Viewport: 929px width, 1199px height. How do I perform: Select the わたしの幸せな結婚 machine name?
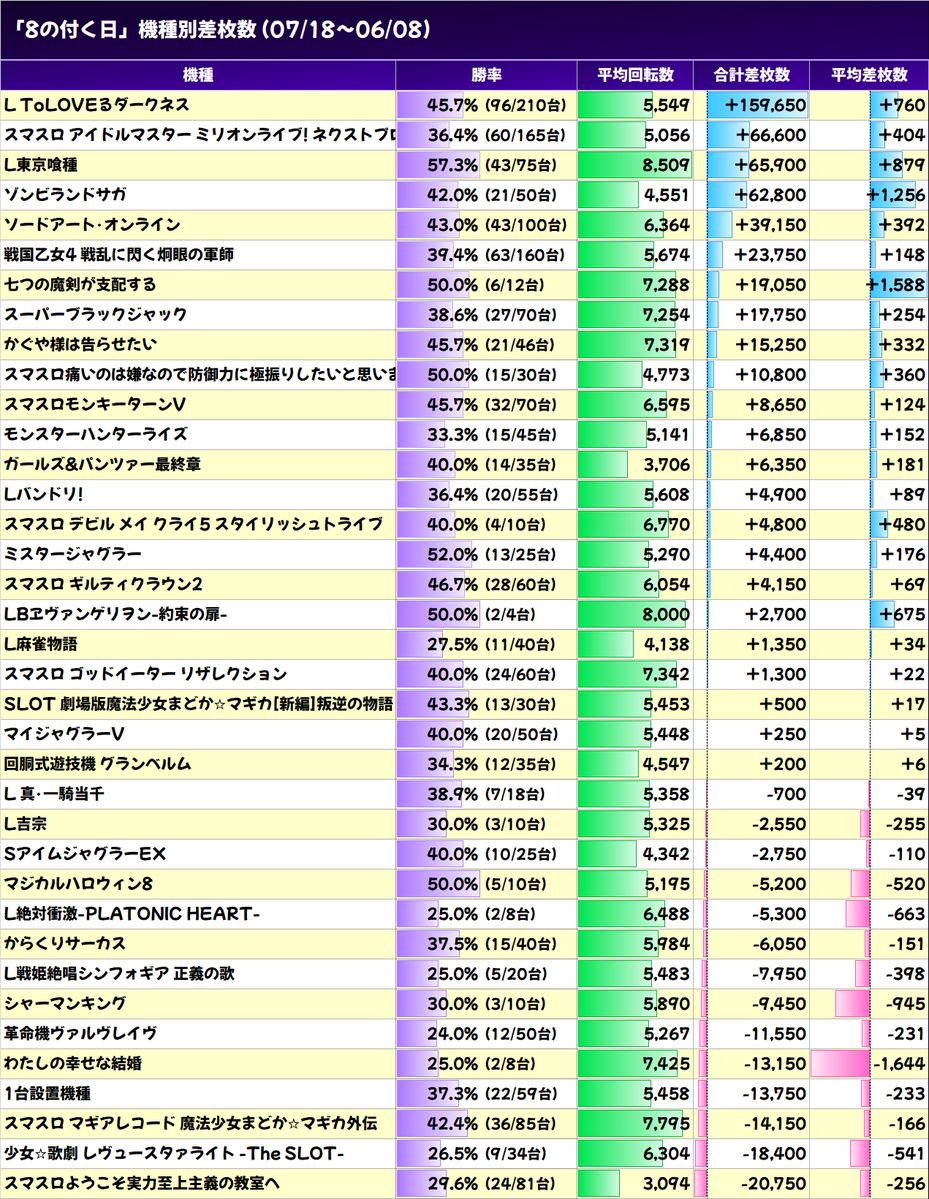coord(73,1064)
